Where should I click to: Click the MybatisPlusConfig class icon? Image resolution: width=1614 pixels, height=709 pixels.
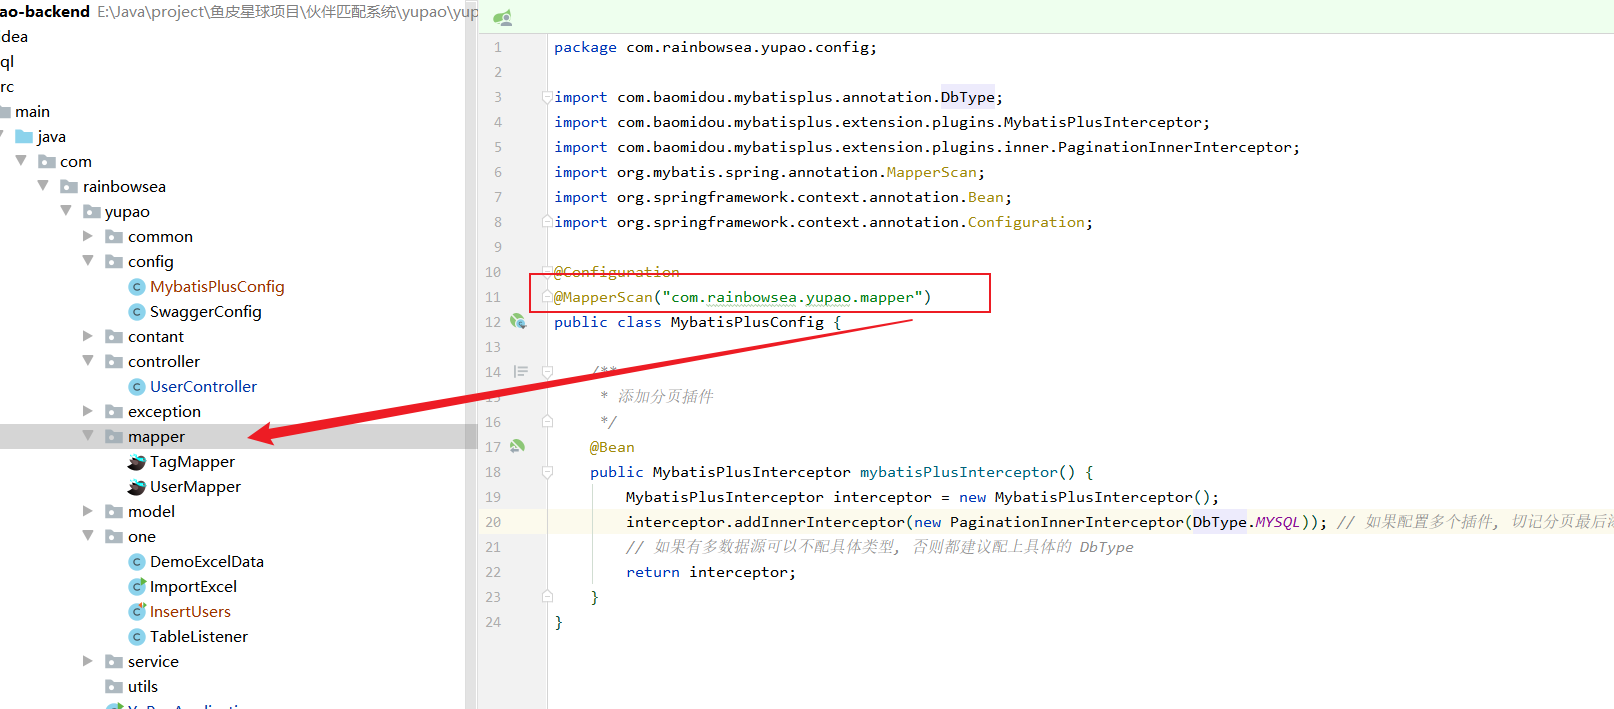point(137,287)
